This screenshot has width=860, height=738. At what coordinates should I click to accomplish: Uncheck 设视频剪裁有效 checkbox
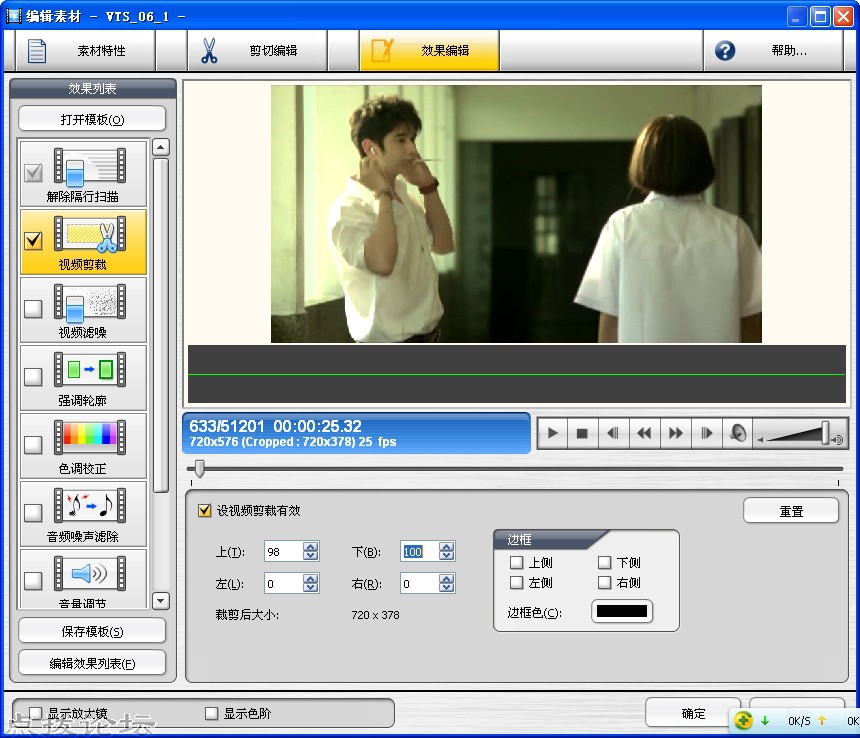tap(204, 510)
